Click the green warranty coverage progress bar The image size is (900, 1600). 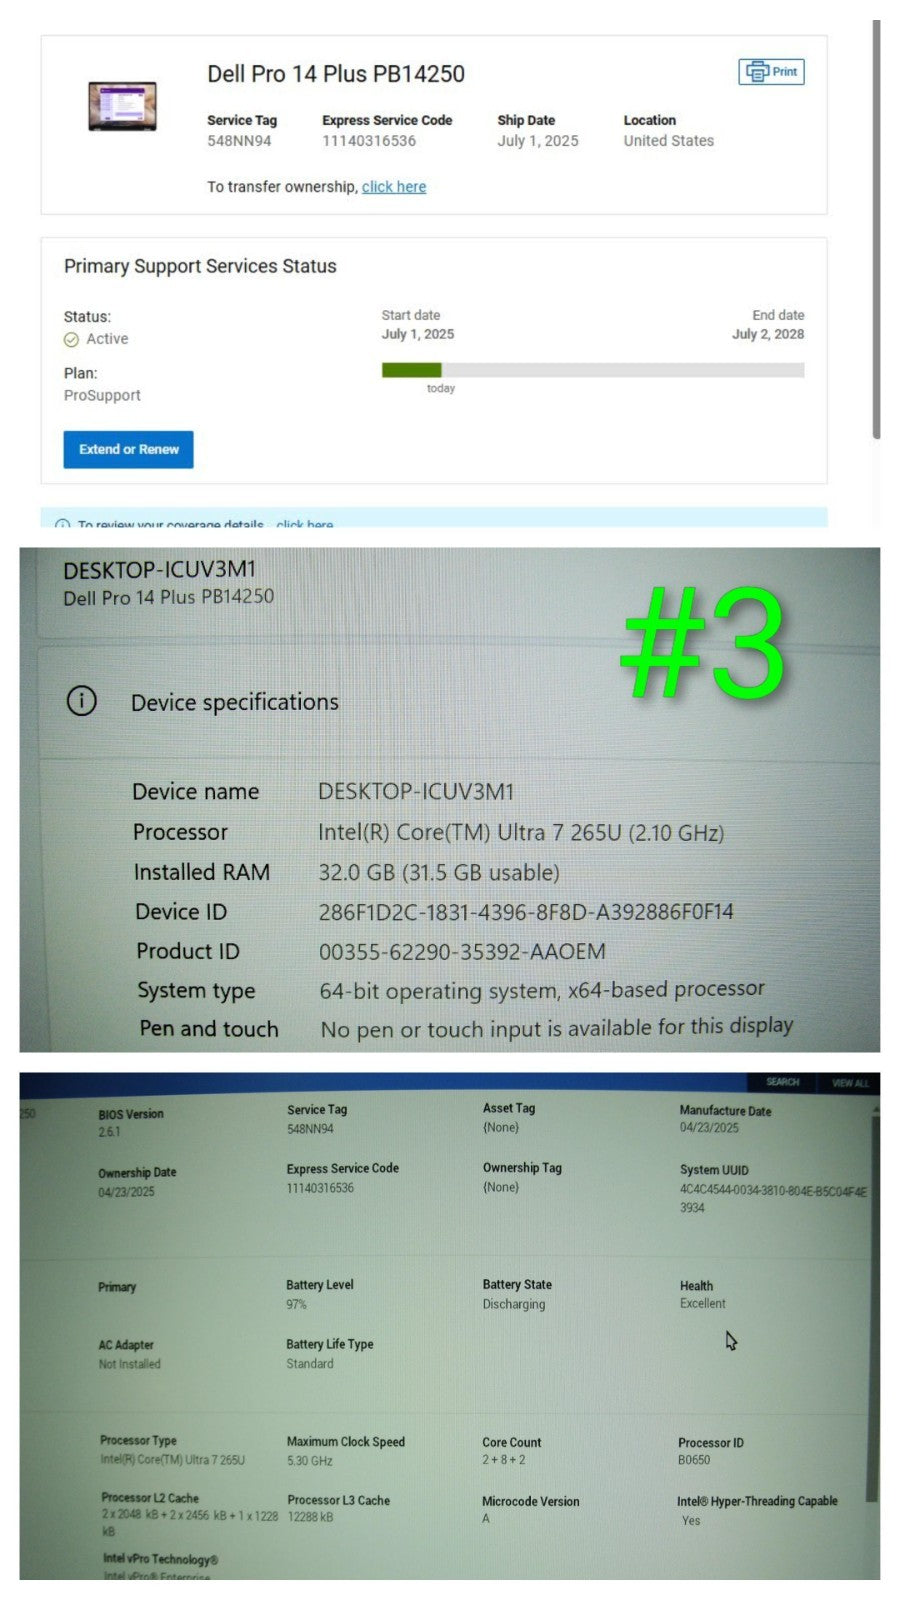[411, 370]
